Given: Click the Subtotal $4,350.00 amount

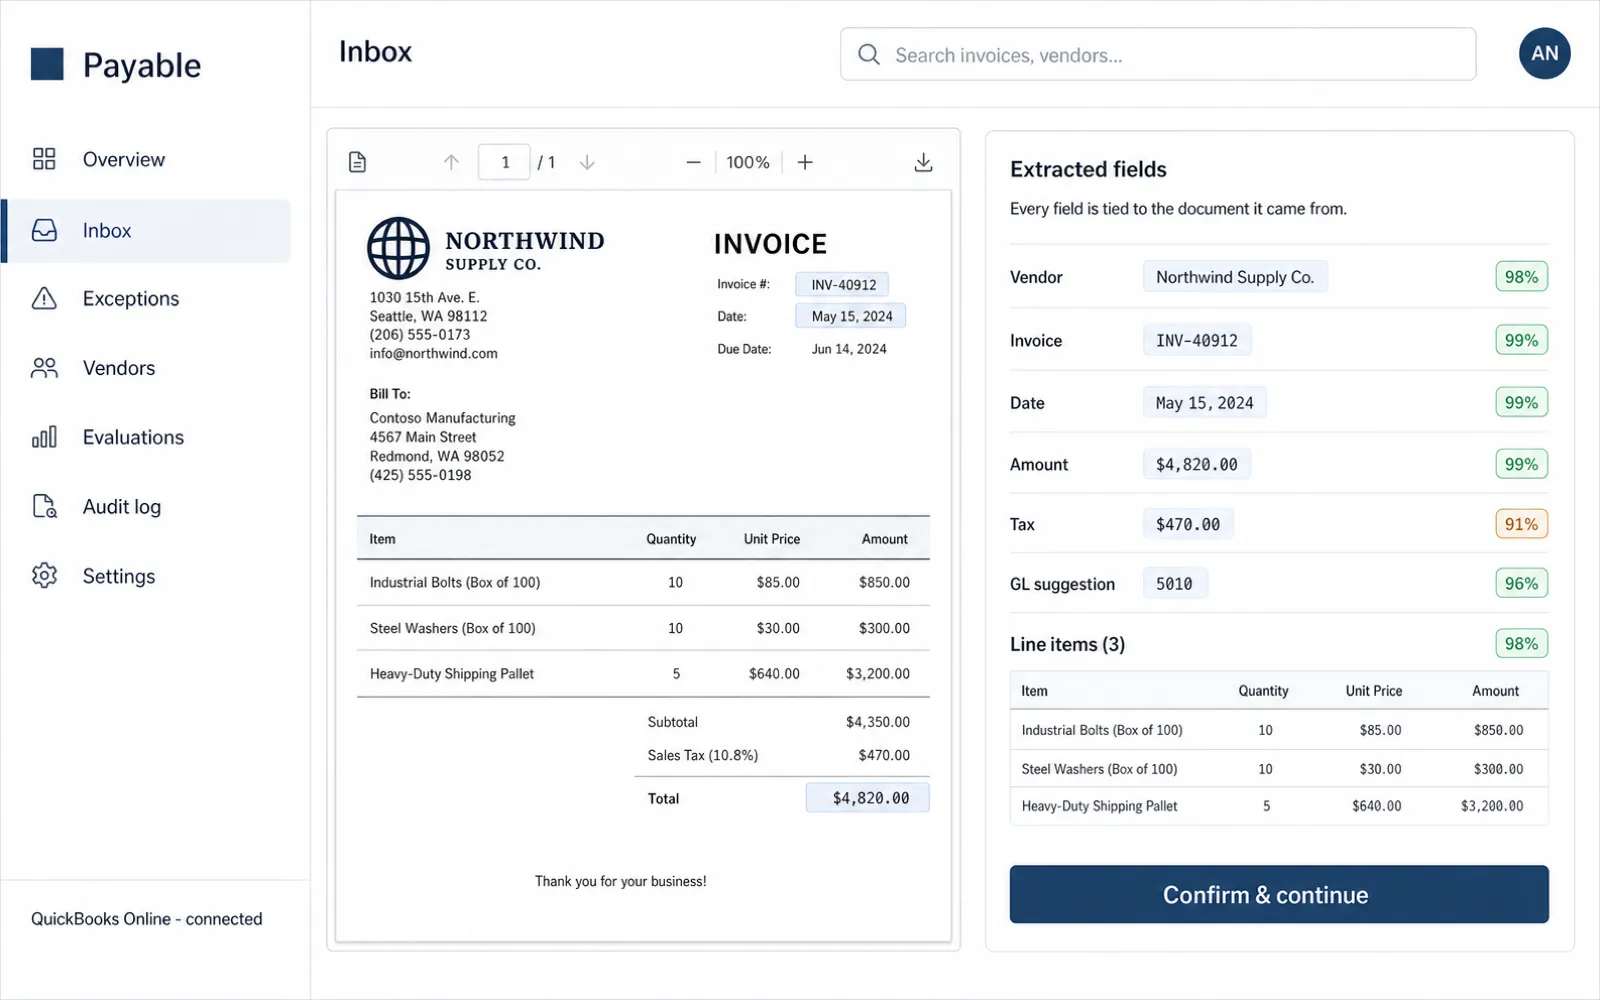Looking at the screenshot, I should (x=877, y=722).
